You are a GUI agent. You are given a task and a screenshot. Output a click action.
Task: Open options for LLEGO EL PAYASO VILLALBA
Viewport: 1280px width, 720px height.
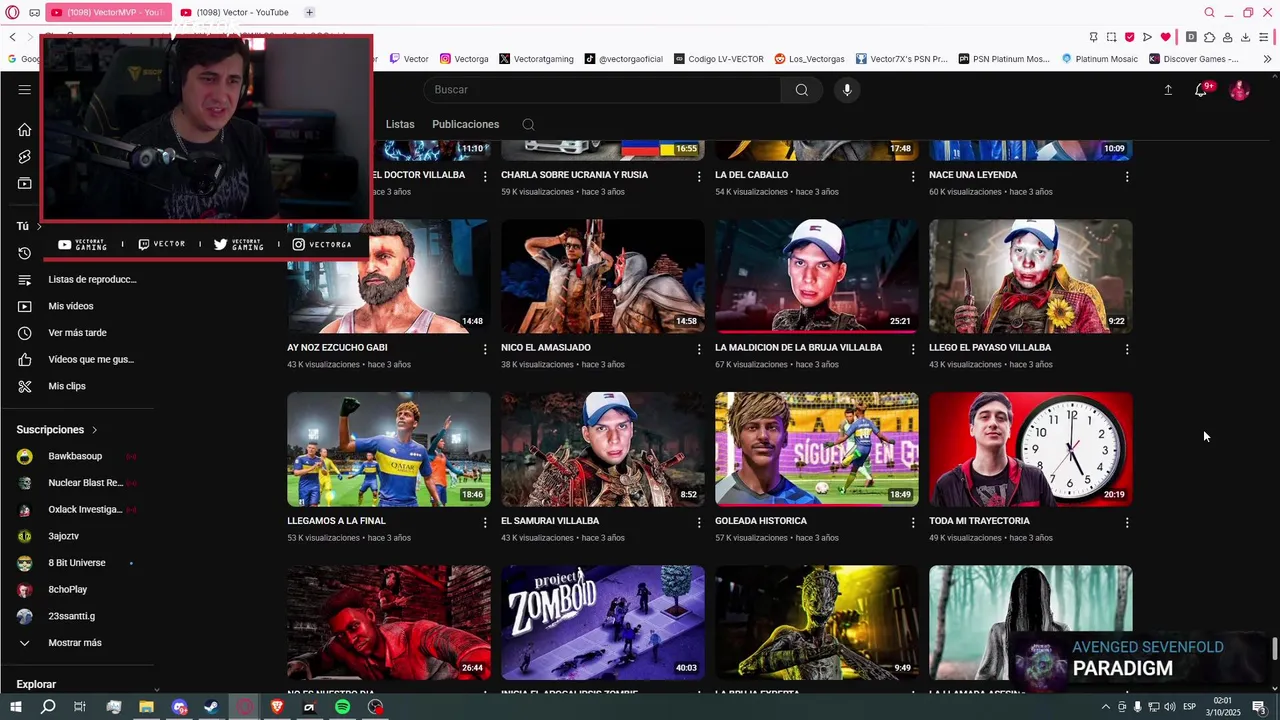[x=1127, y=349]
